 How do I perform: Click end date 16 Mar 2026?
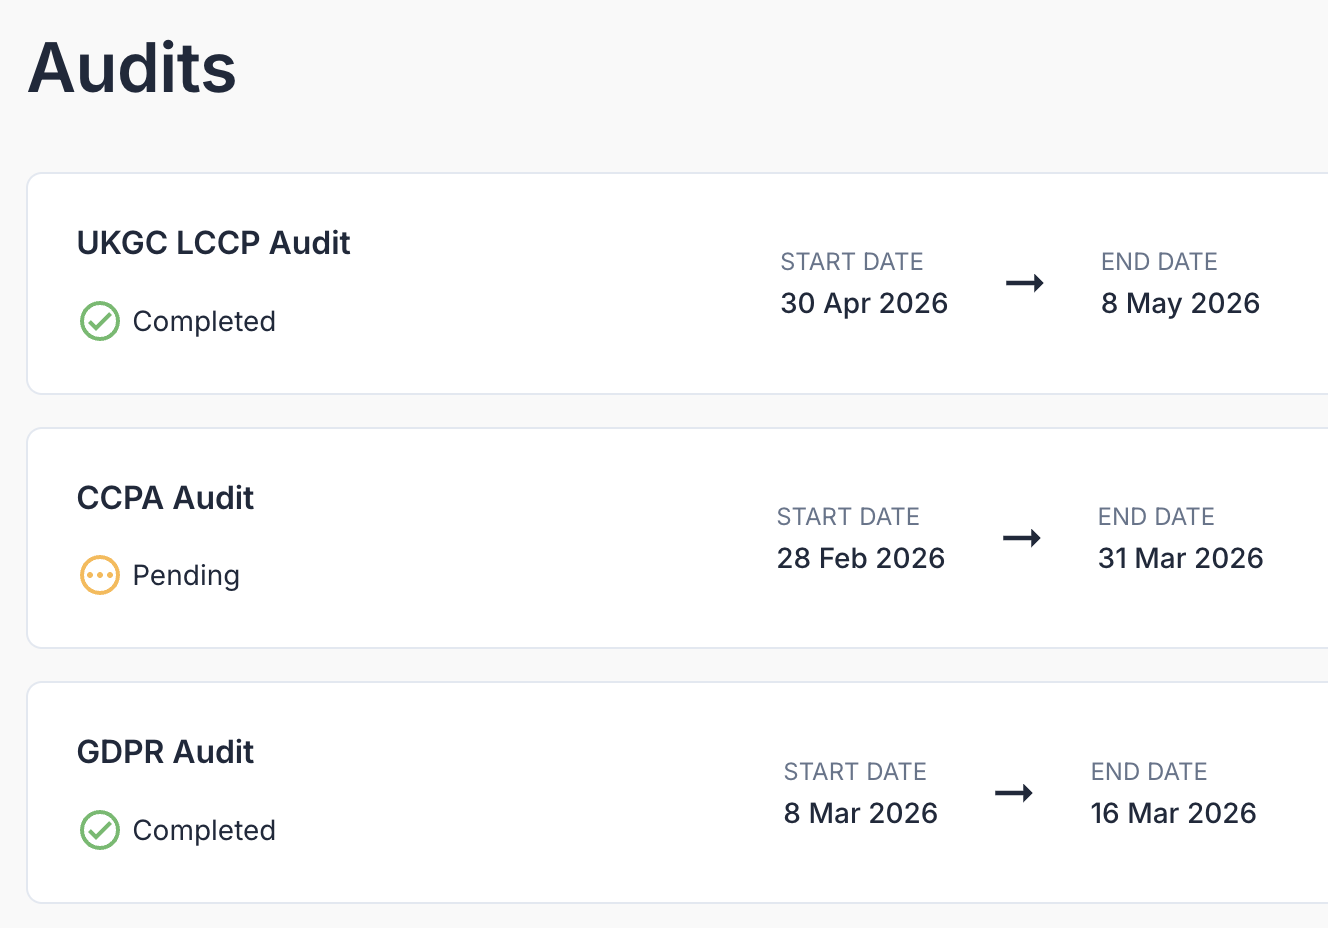pyautogui.click(x=1174, y=813)
